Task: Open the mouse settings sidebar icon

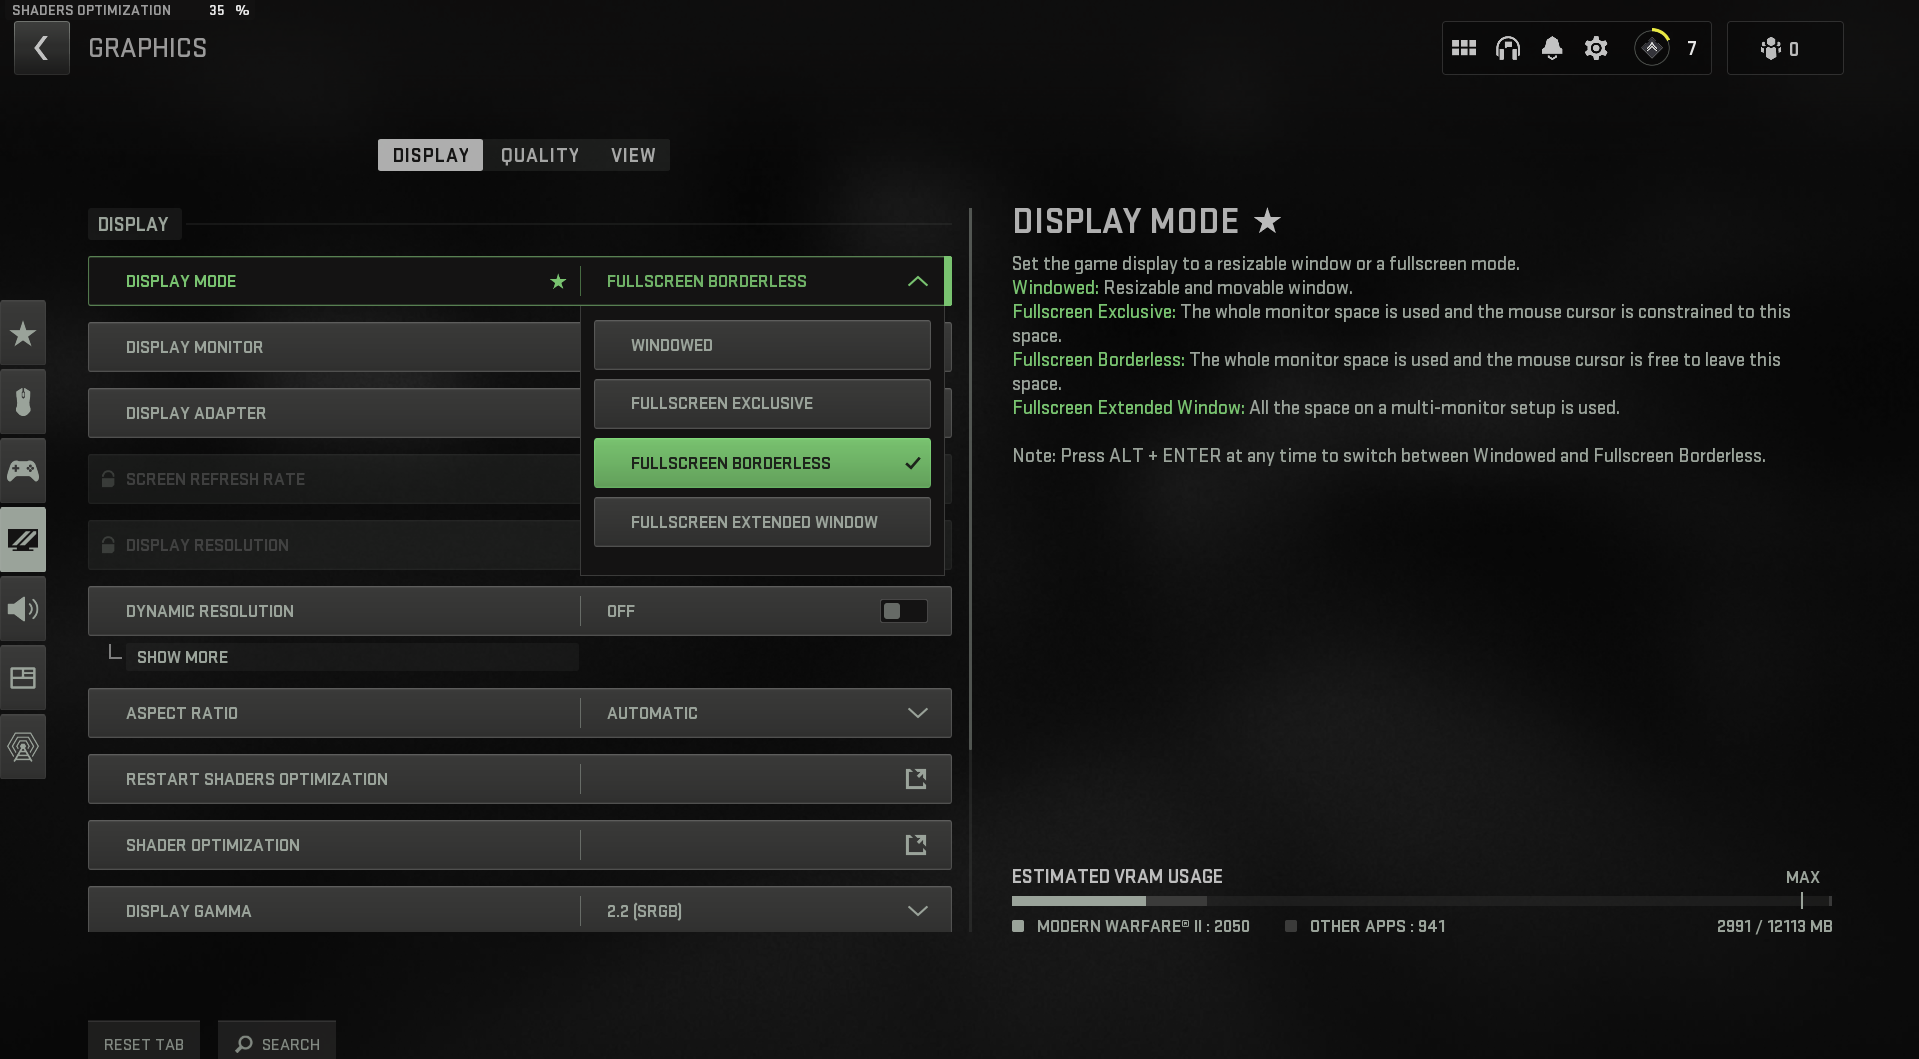Action: pos(23,402)
